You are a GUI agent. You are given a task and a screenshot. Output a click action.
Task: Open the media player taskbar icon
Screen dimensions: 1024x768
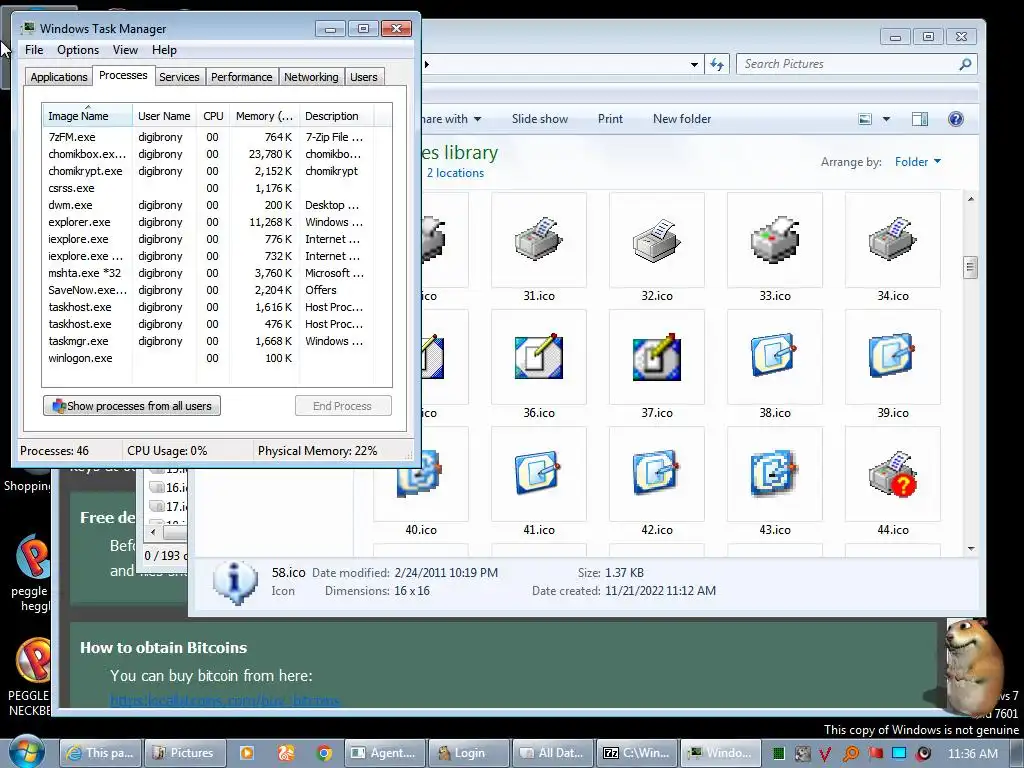(x=247, y=753)
